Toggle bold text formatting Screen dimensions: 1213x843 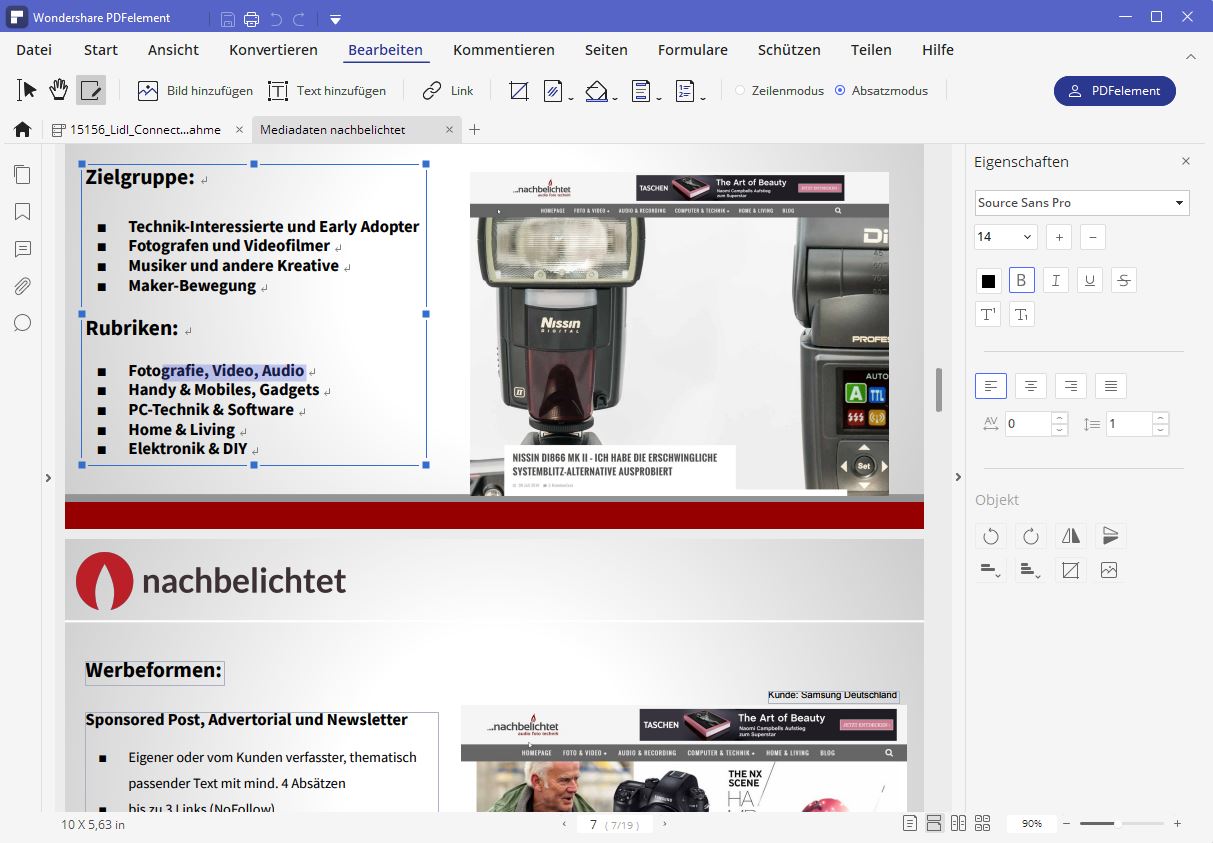coord(1021,281)
